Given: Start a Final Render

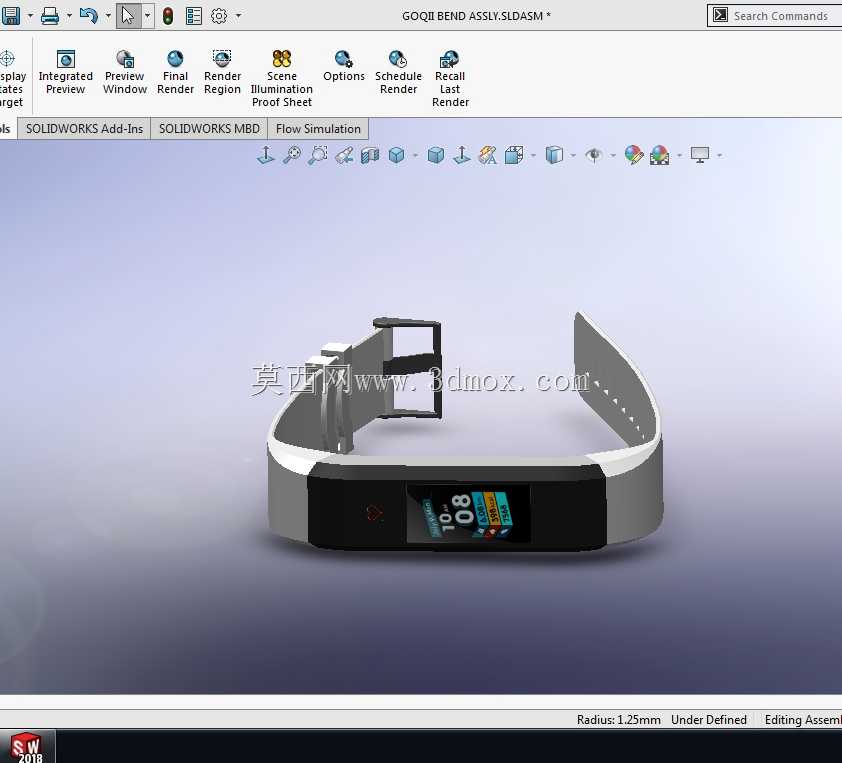Looking at the screenshot, I should (x=175, y=72).
